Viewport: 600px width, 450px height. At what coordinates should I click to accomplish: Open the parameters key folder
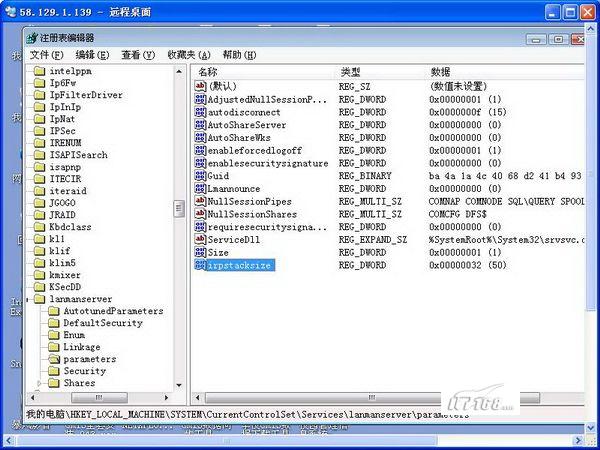(x=89, y=359)
